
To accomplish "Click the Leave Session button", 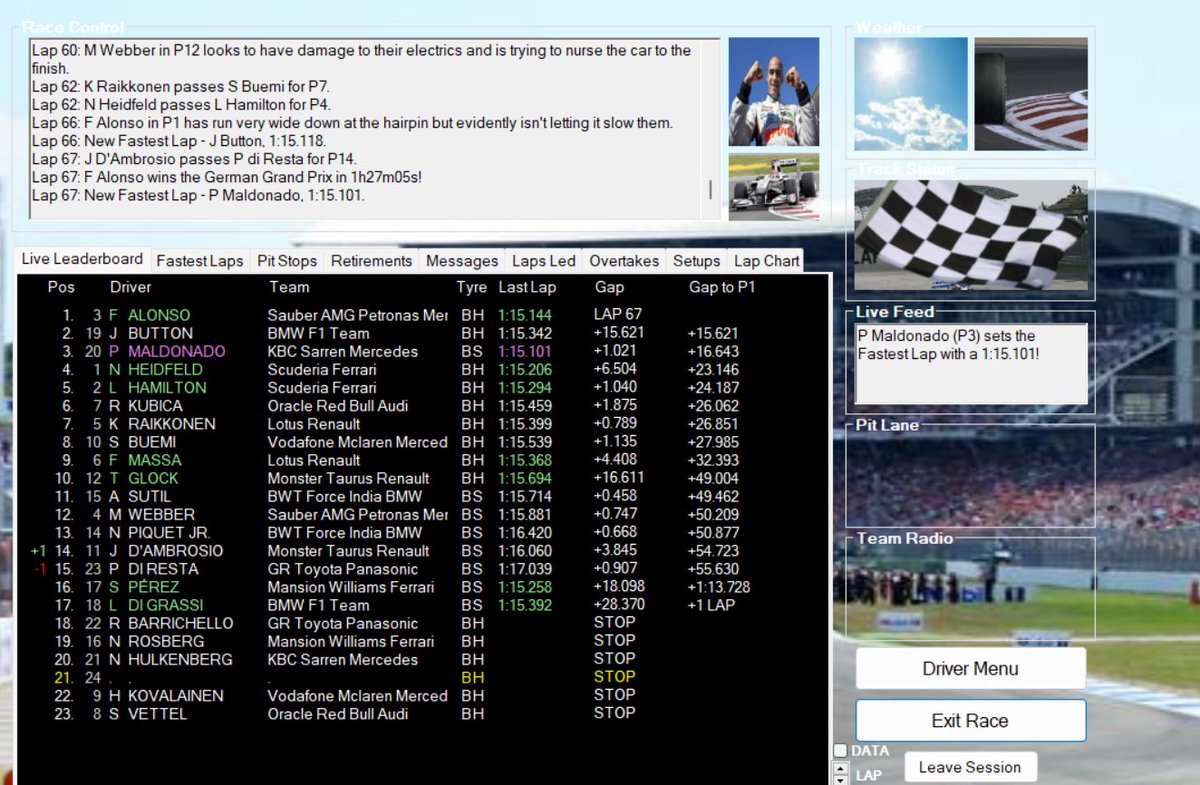I will (x=970, y=767).
